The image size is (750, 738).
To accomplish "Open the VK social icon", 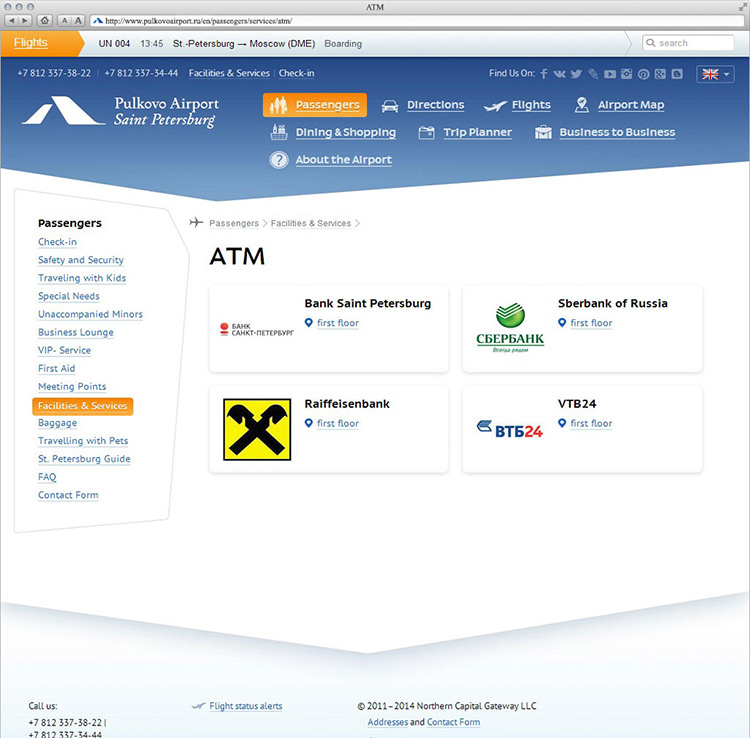I will pos(560,74).
